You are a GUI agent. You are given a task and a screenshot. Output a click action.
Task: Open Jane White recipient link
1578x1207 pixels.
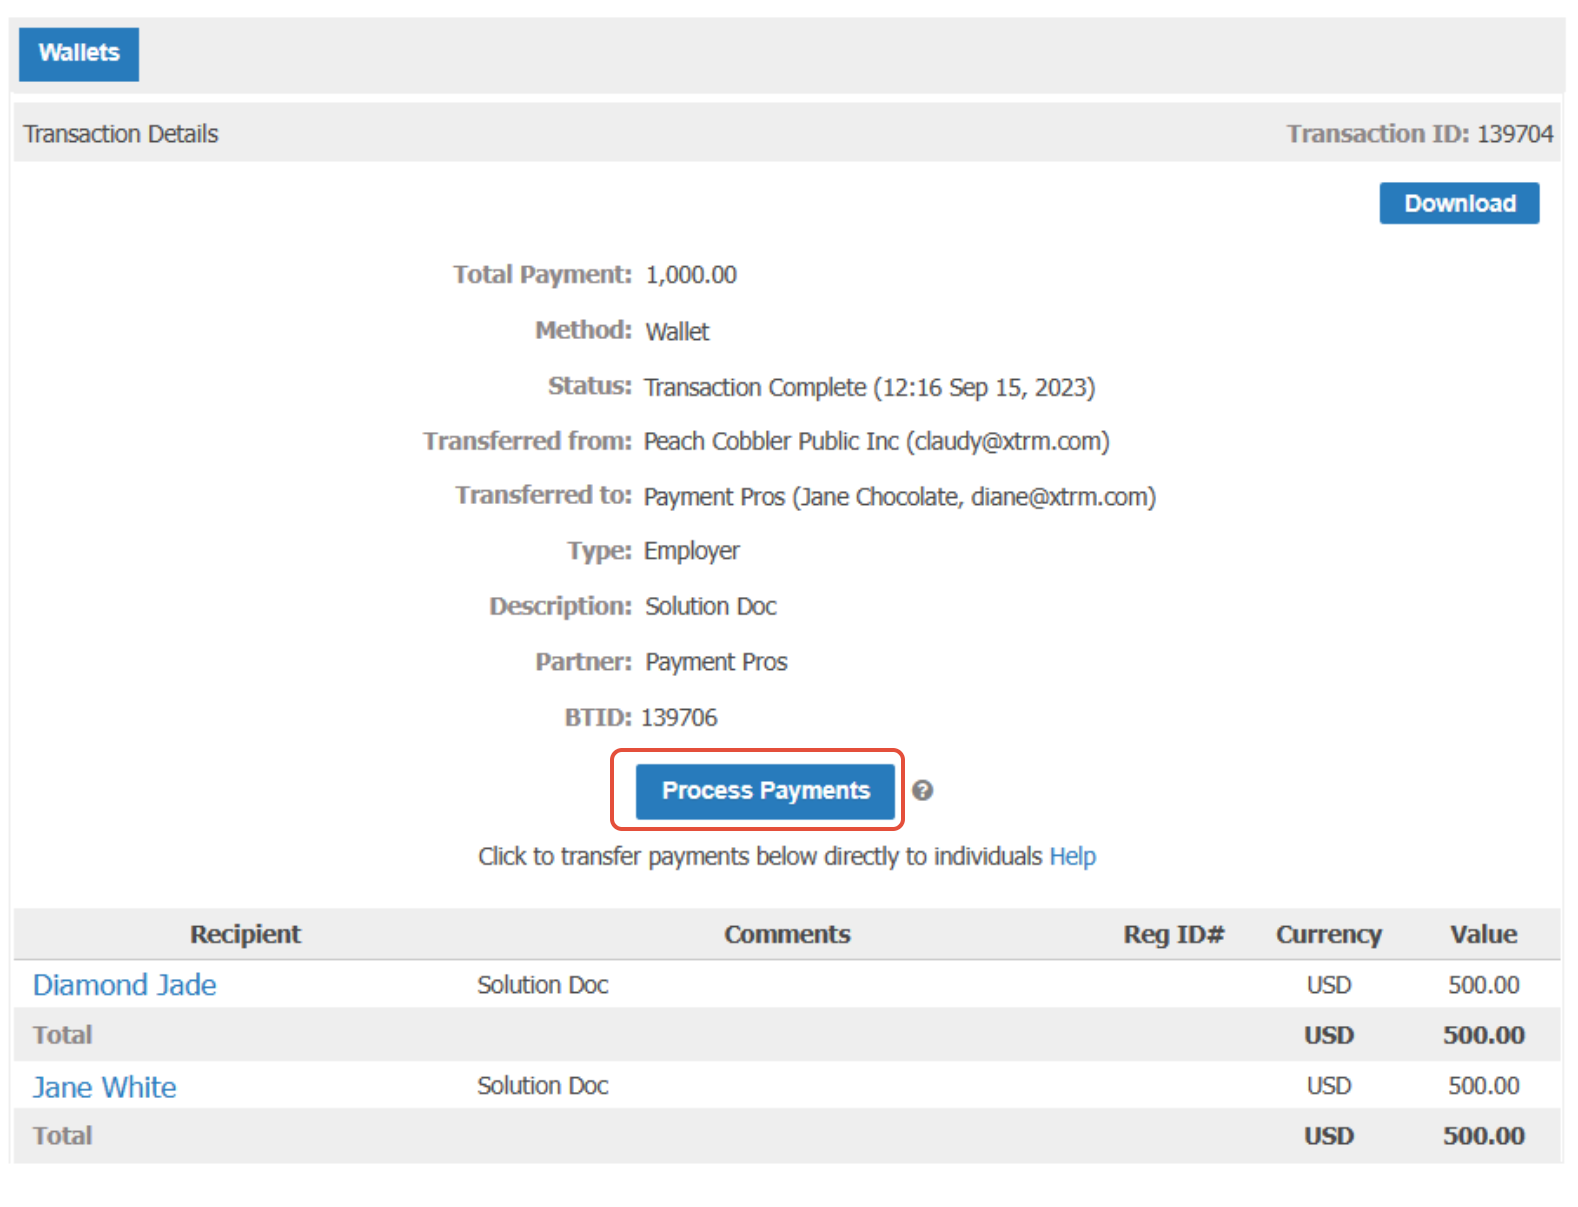point(105,1087)
